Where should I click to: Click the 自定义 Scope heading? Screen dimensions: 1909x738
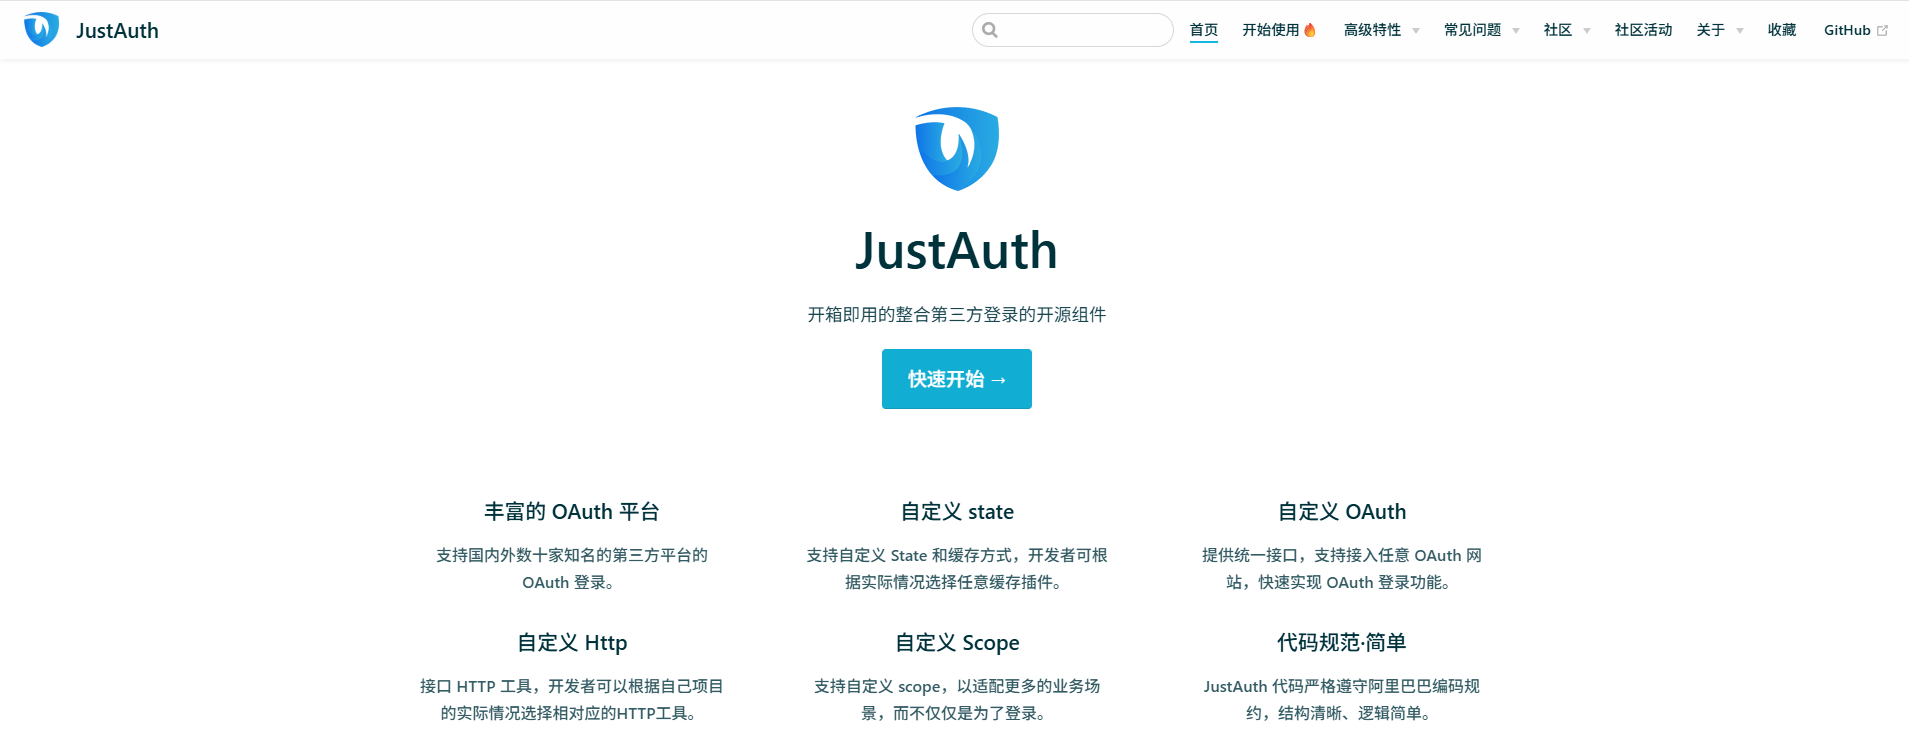click(957, 643)
